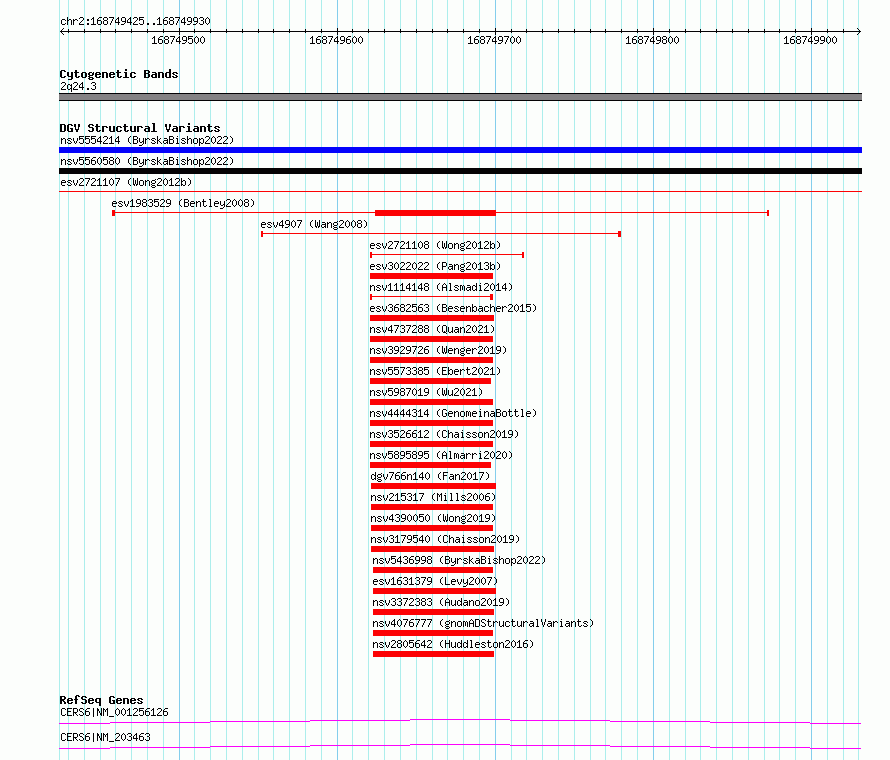
Task: Click the gray 2q24.3 cytogenetic band bar
Action: [460, 97]
